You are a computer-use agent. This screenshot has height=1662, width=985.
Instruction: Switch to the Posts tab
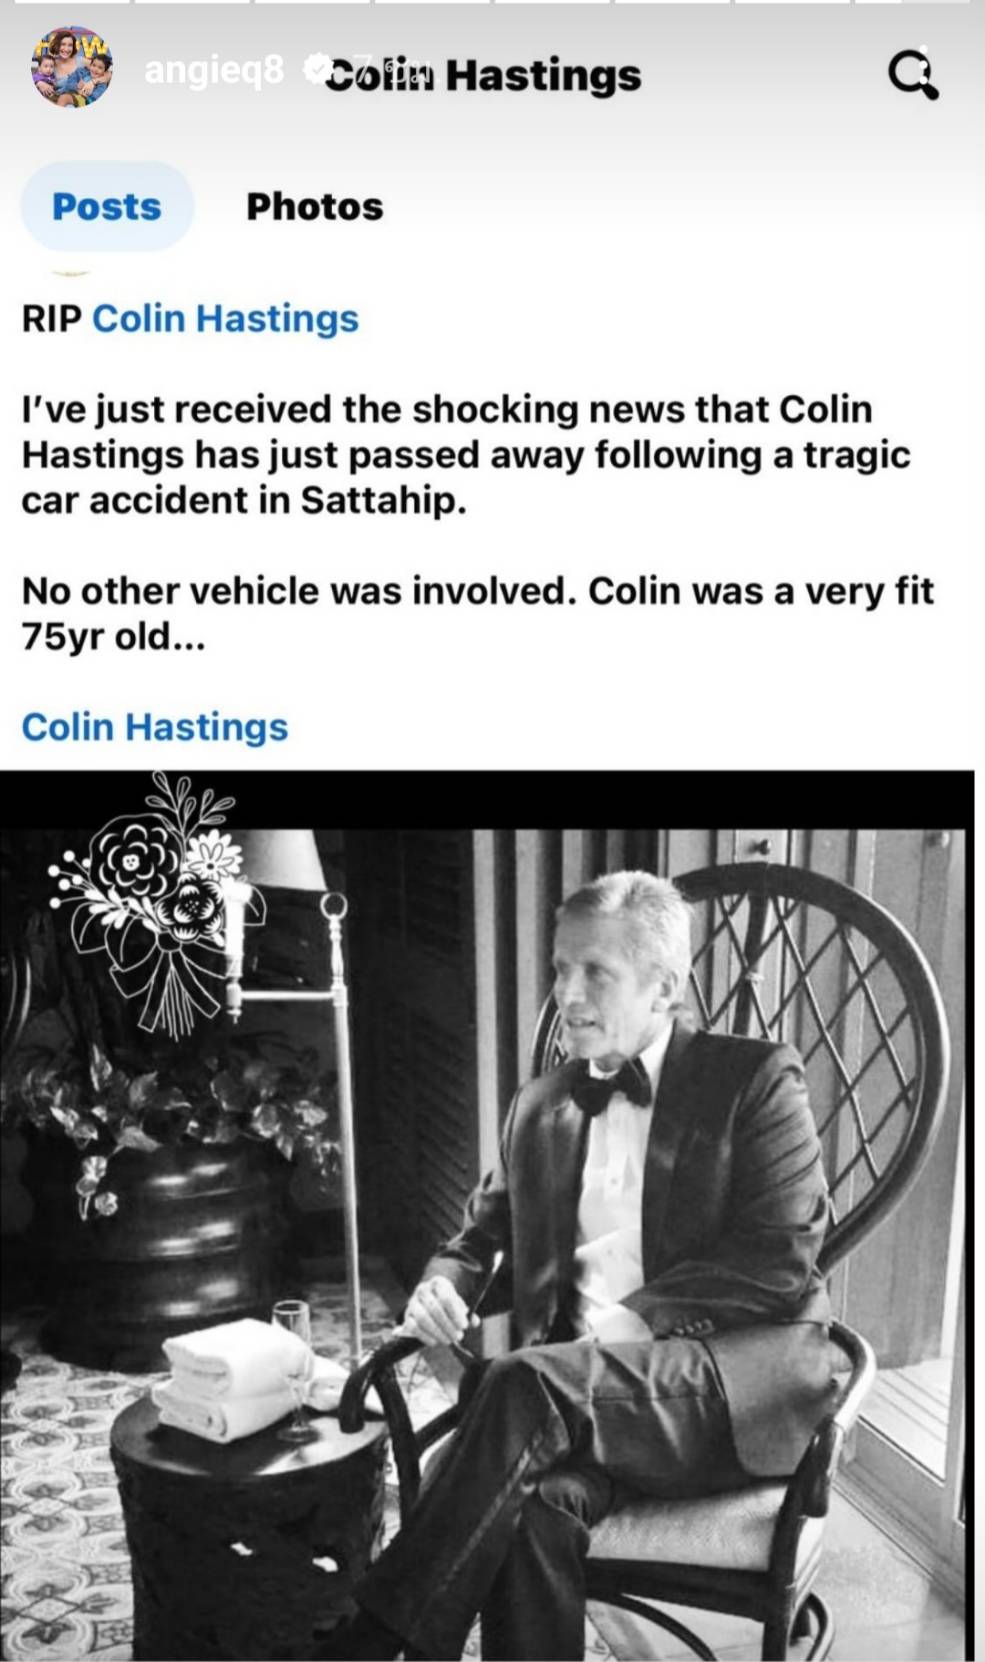pos(106,206)
